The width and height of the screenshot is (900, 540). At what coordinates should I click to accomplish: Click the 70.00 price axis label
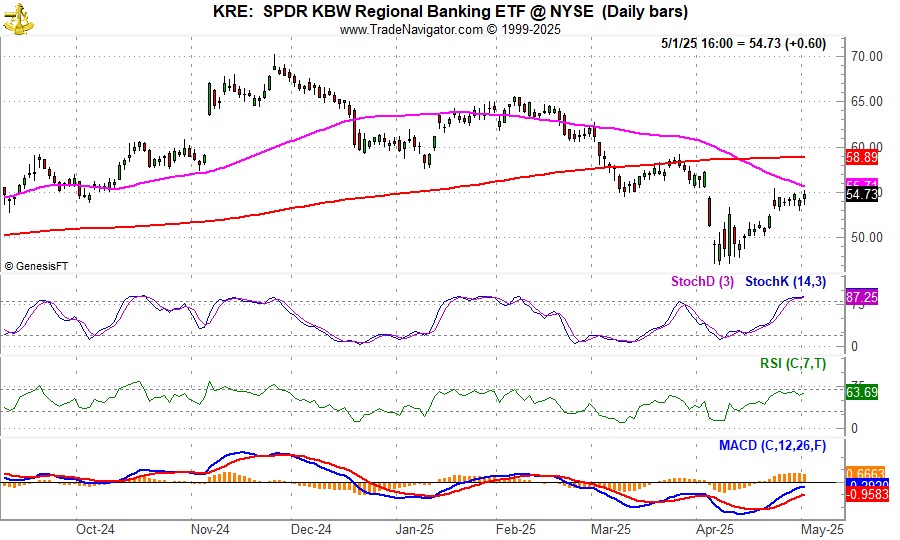pos(867,56)
